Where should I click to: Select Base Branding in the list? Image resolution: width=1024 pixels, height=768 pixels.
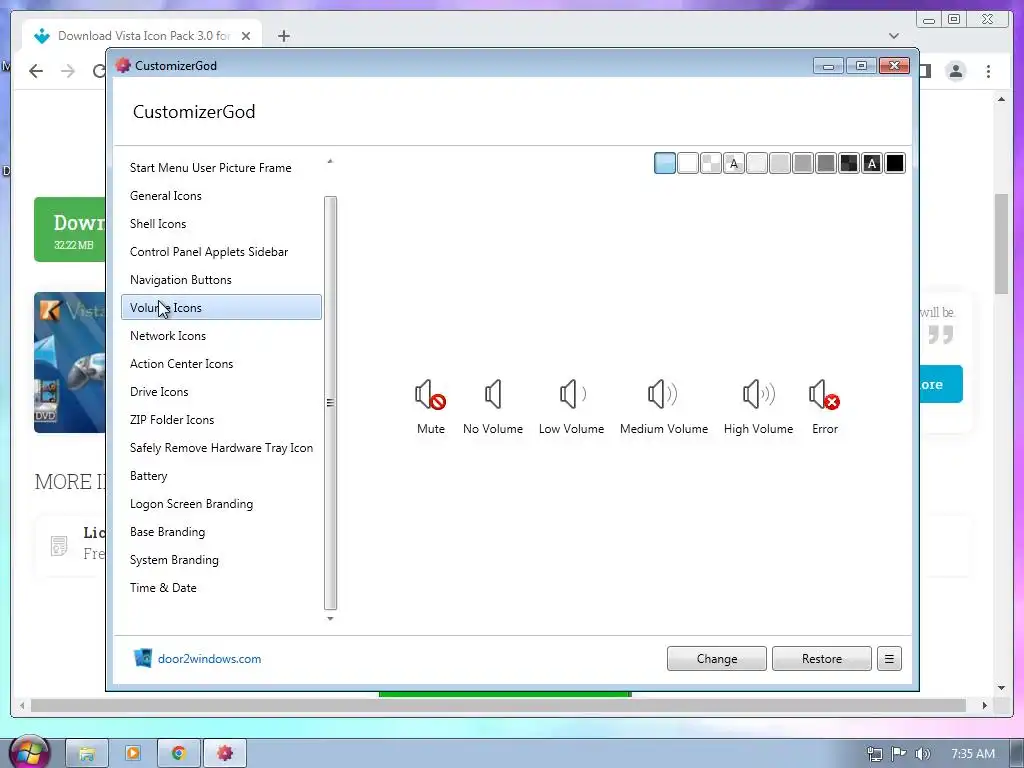click(221, 532)
